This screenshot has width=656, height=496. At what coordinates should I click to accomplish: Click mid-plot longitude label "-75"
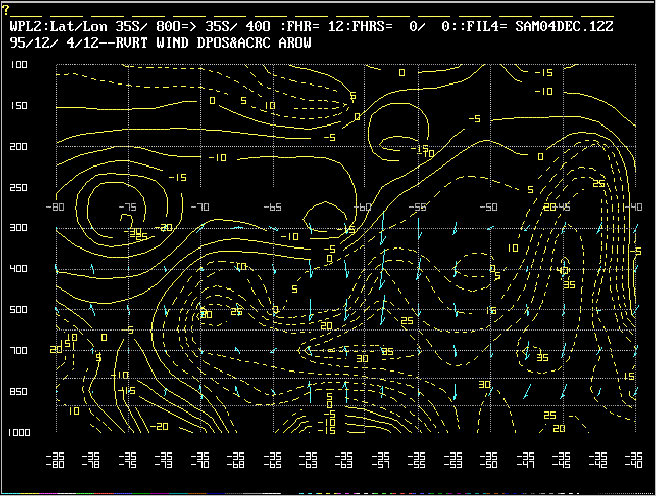[127, 207]
